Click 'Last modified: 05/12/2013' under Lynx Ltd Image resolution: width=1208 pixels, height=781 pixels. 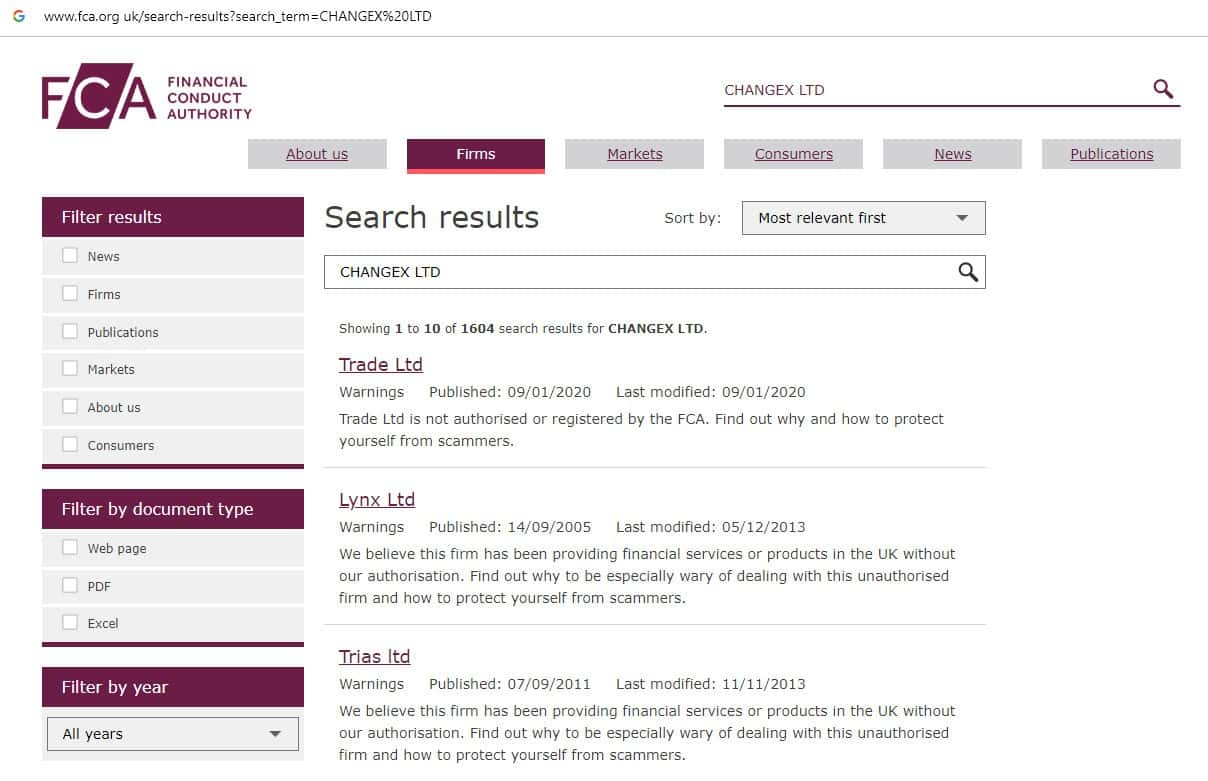click(x=711, y=527)
